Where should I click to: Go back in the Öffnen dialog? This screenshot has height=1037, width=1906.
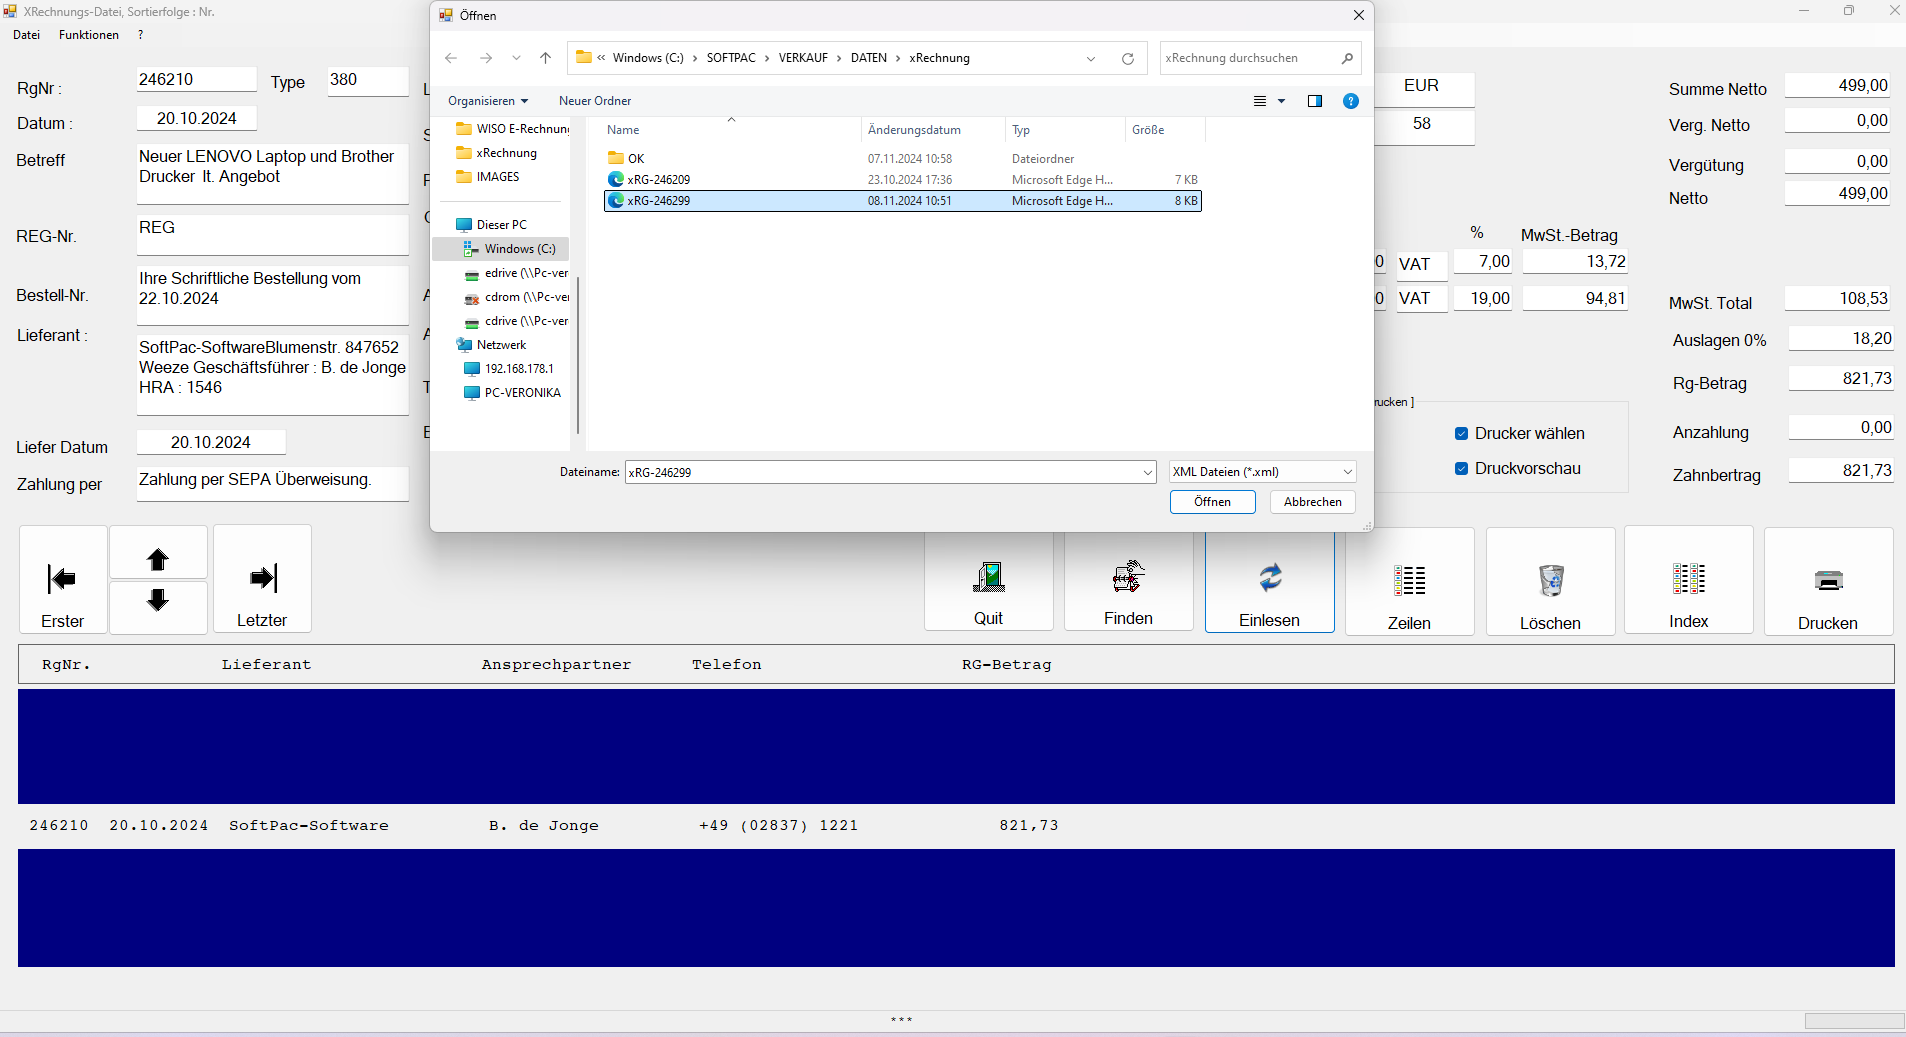451,58
